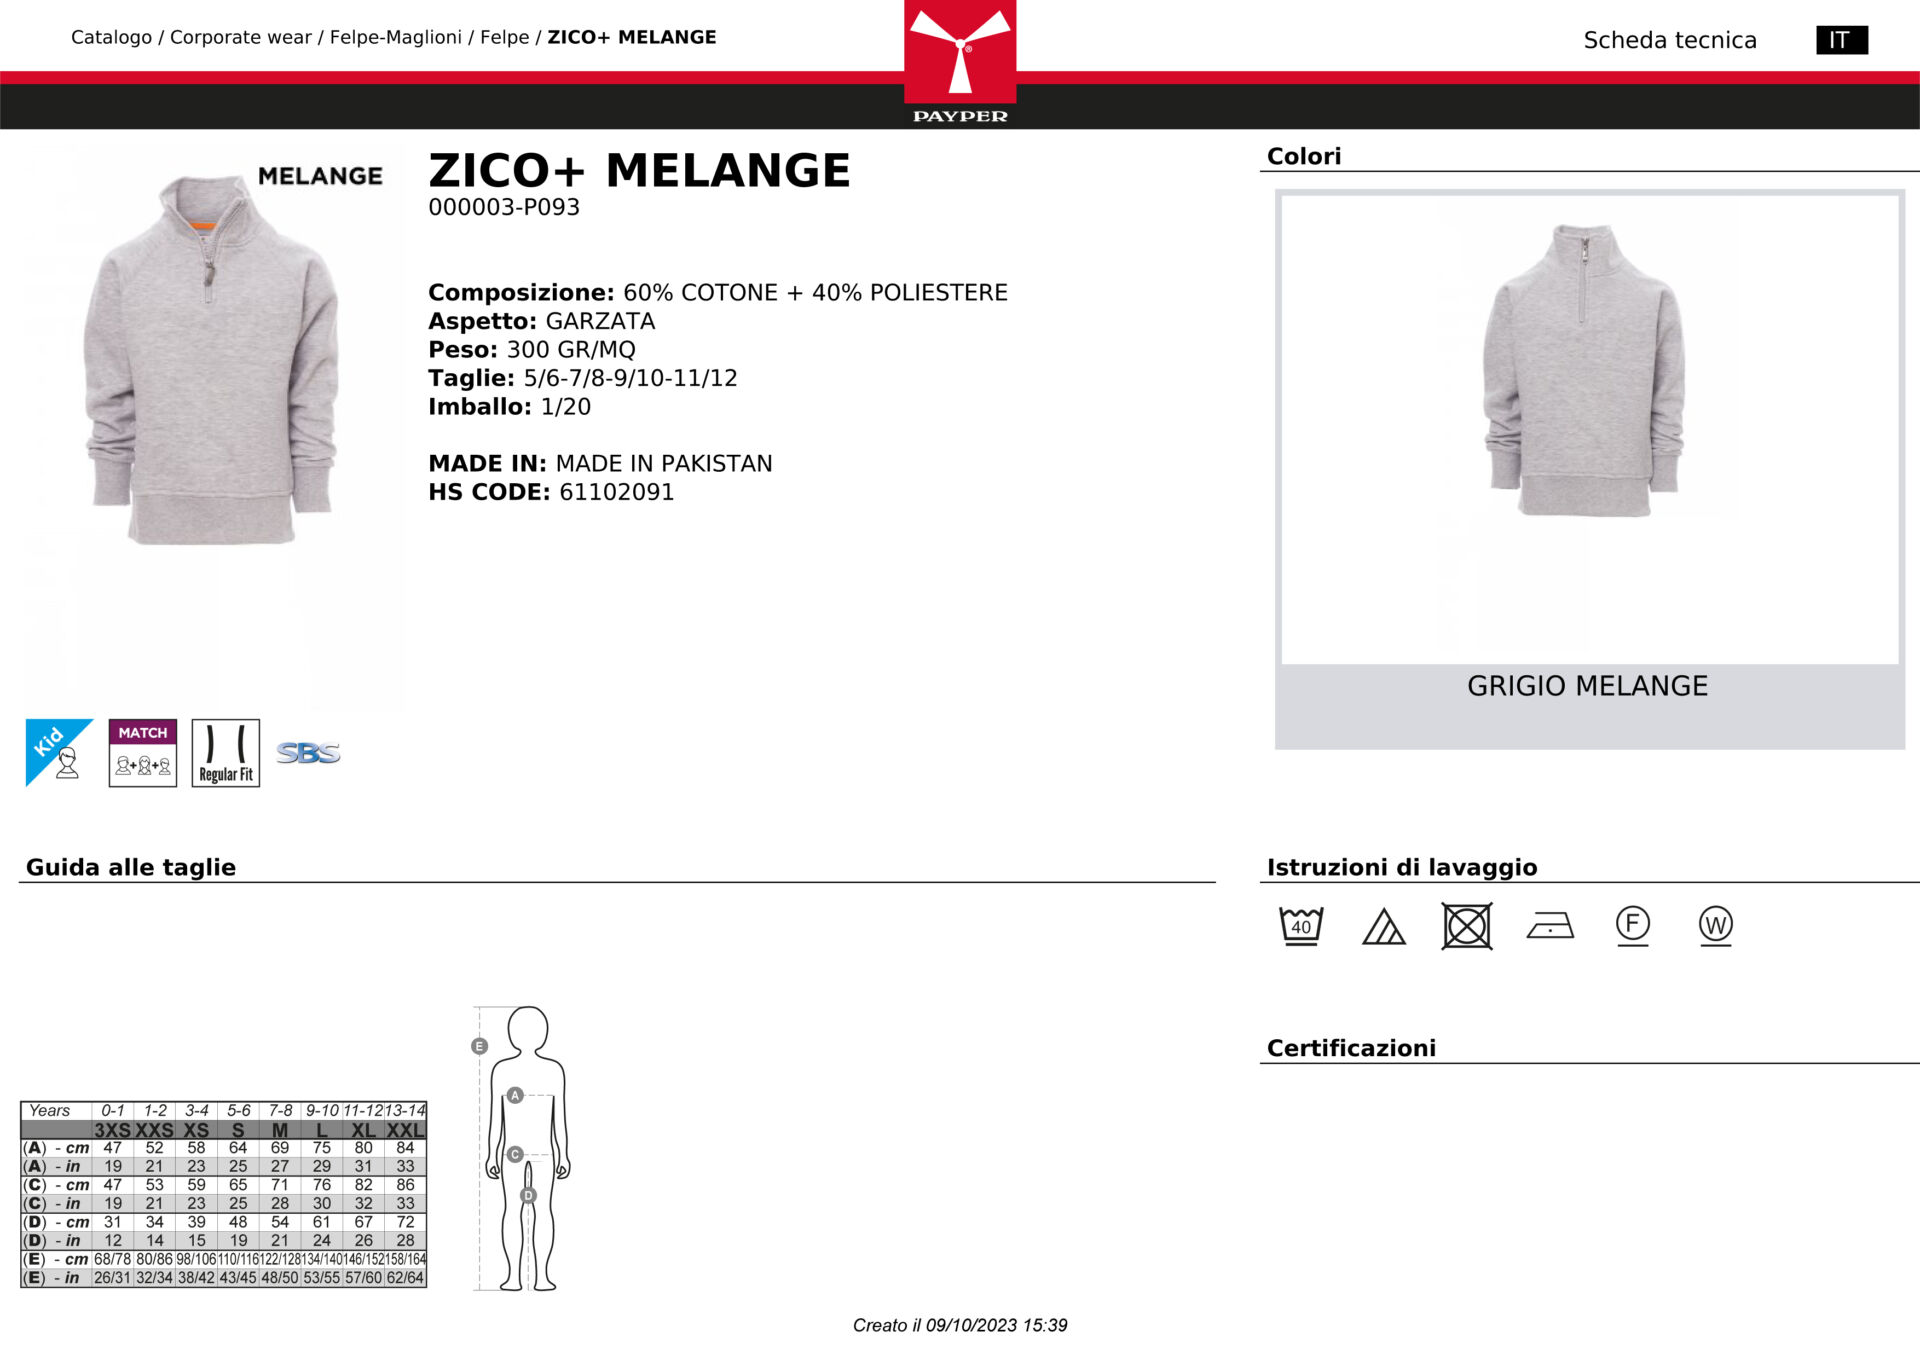Image resolution: width=1920 pixels, height=1355 pixels.
Task: Click the child body measurement diagram
Action: 522,1148
